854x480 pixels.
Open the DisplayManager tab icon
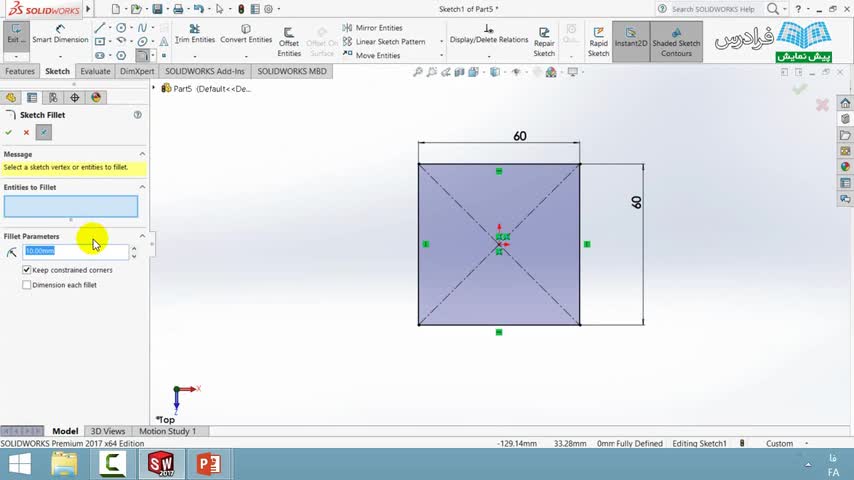click(96, 98)
